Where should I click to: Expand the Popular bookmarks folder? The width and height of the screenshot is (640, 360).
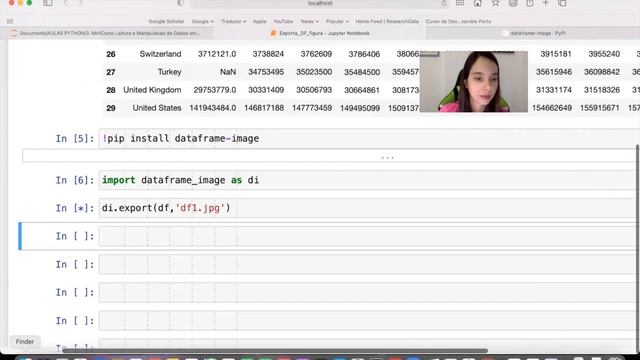337,21
